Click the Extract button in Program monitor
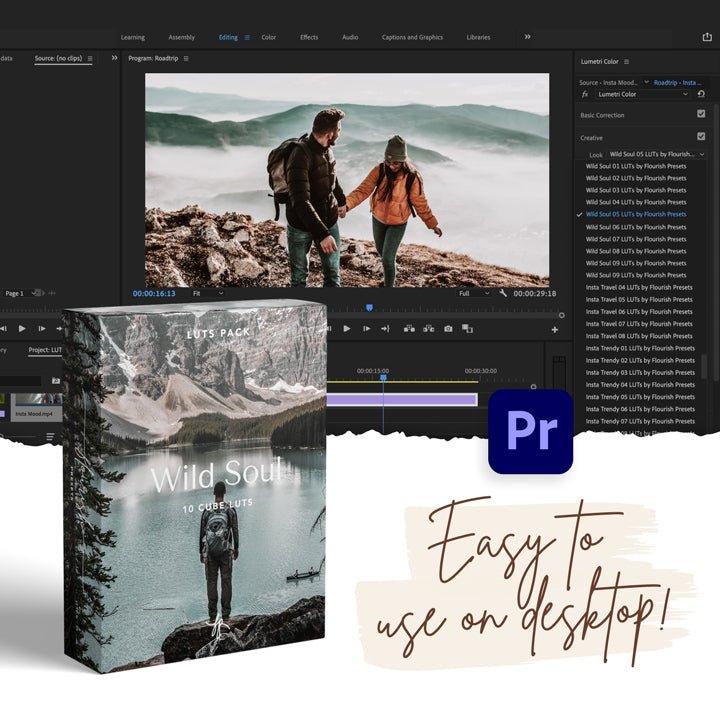 429,329
